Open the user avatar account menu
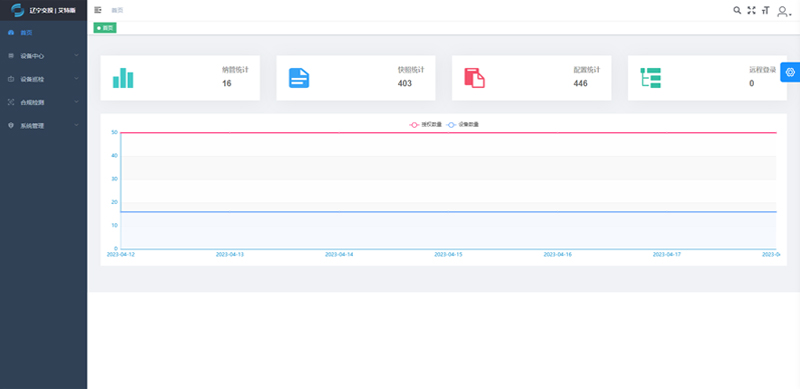Image resolution: width=800 pixels, height=389 pixels. (783, 11)
